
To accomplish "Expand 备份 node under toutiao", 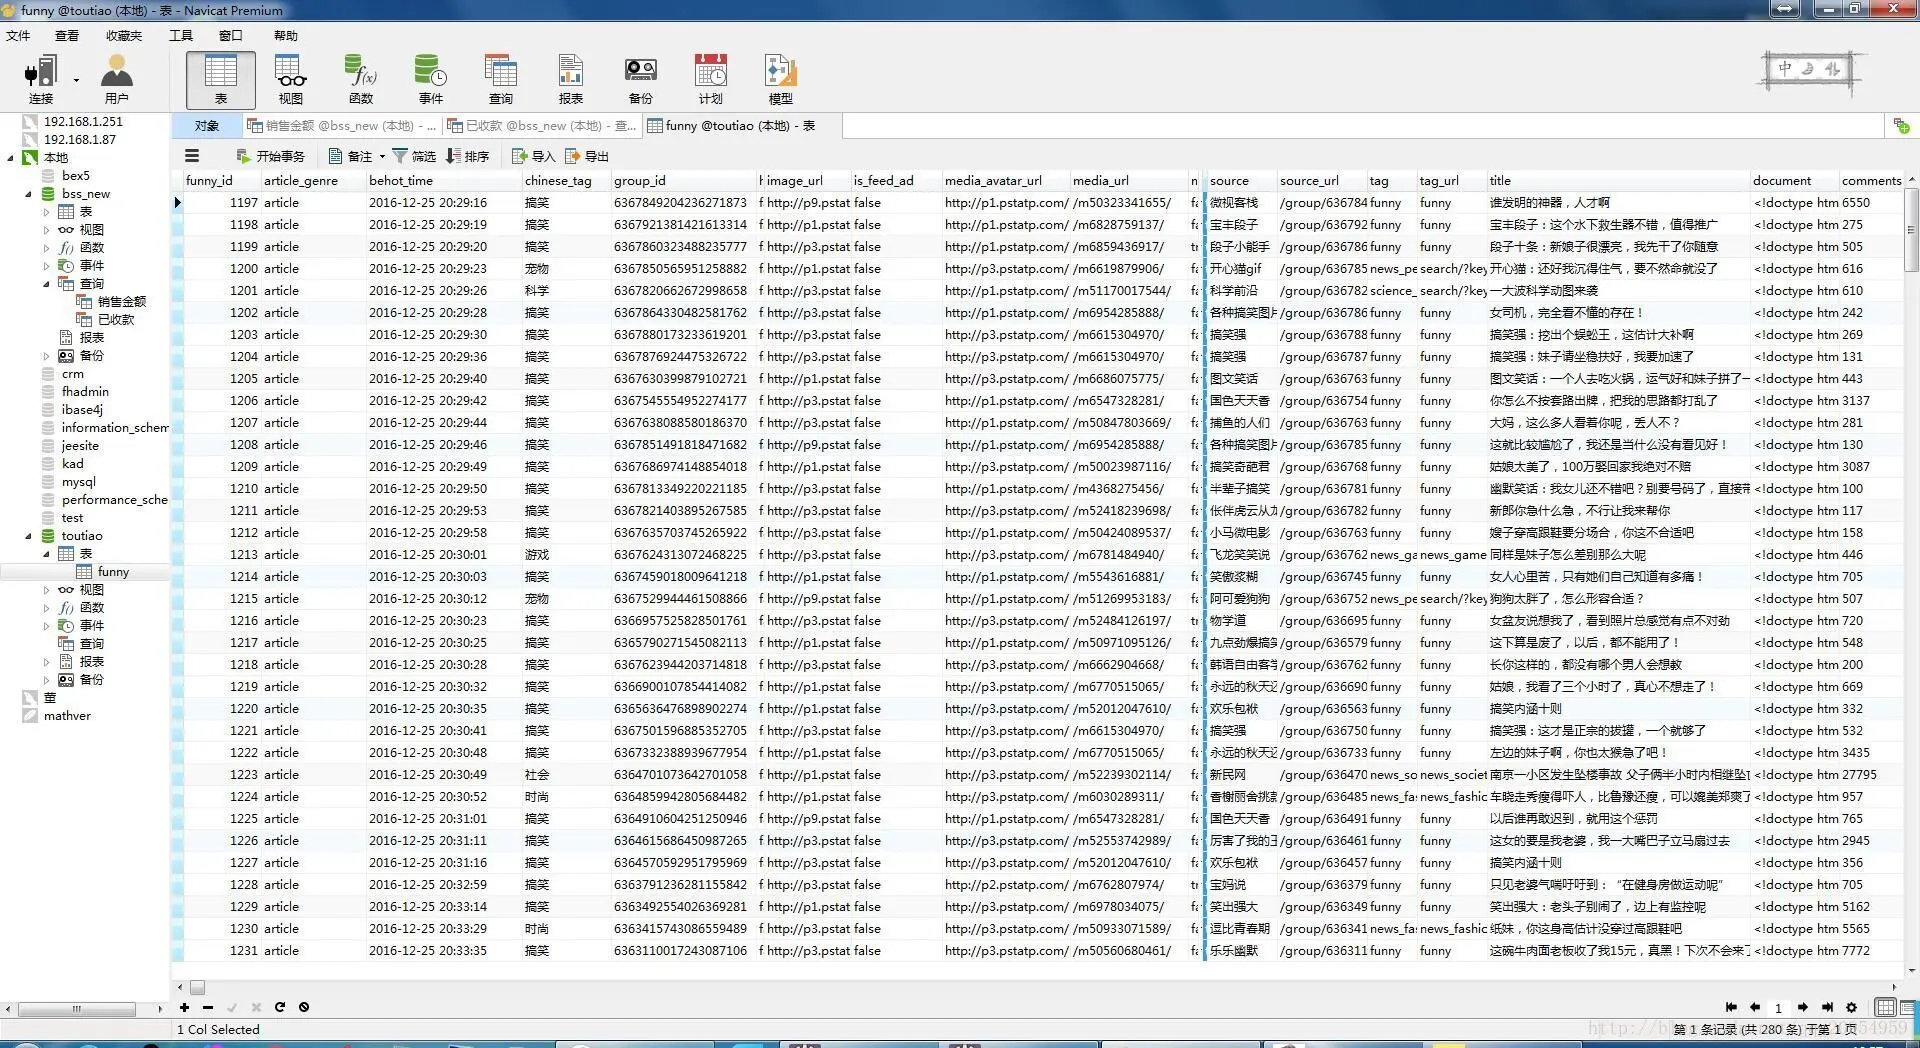I will 46,680.
